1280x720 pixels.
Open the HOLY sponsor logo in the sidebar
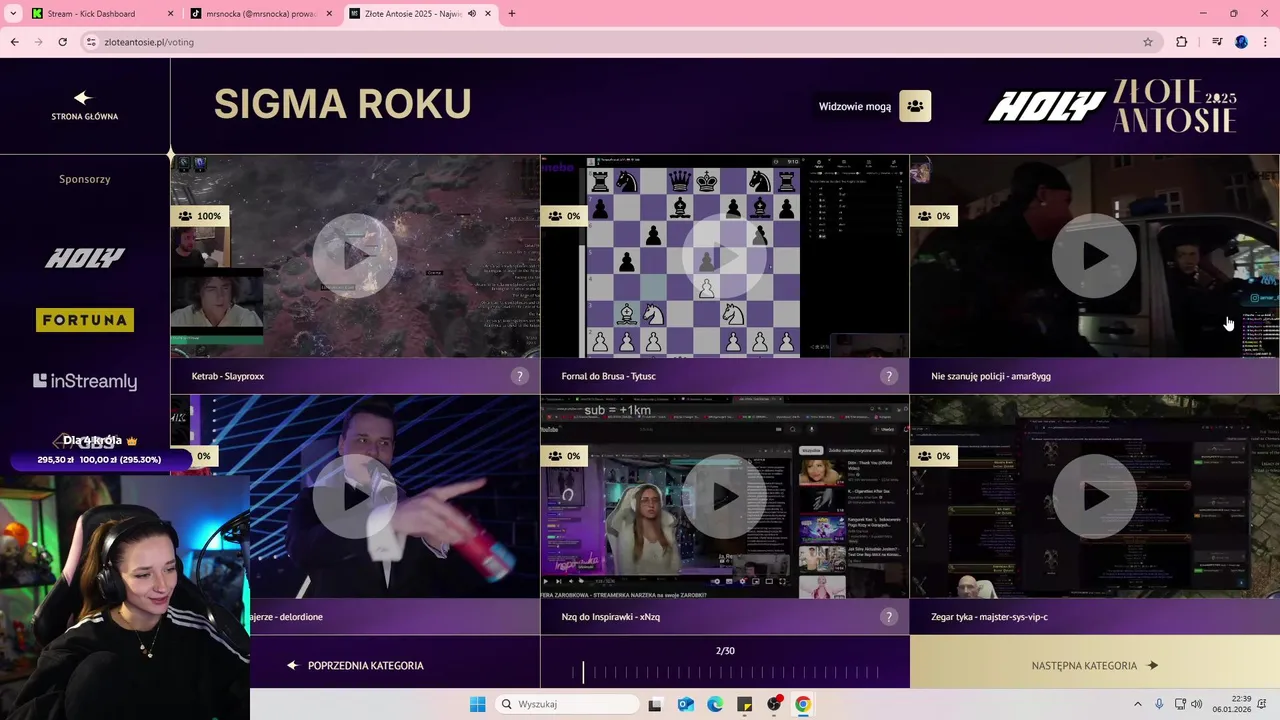(85, 258)
